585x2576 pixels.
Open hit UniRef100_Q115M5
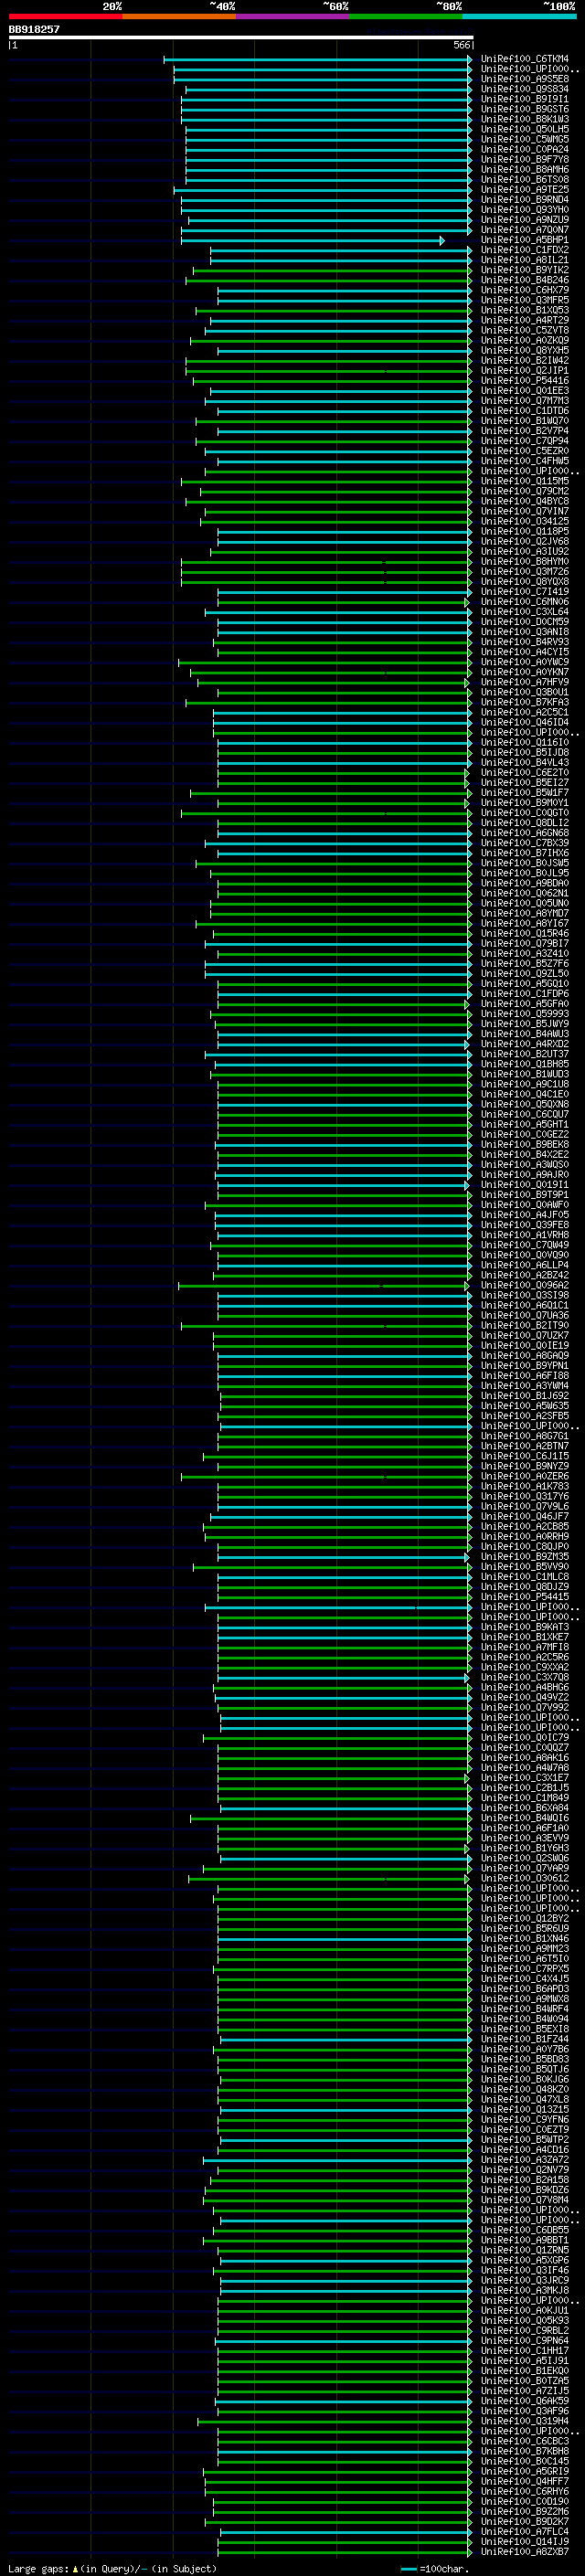(525, 481)
